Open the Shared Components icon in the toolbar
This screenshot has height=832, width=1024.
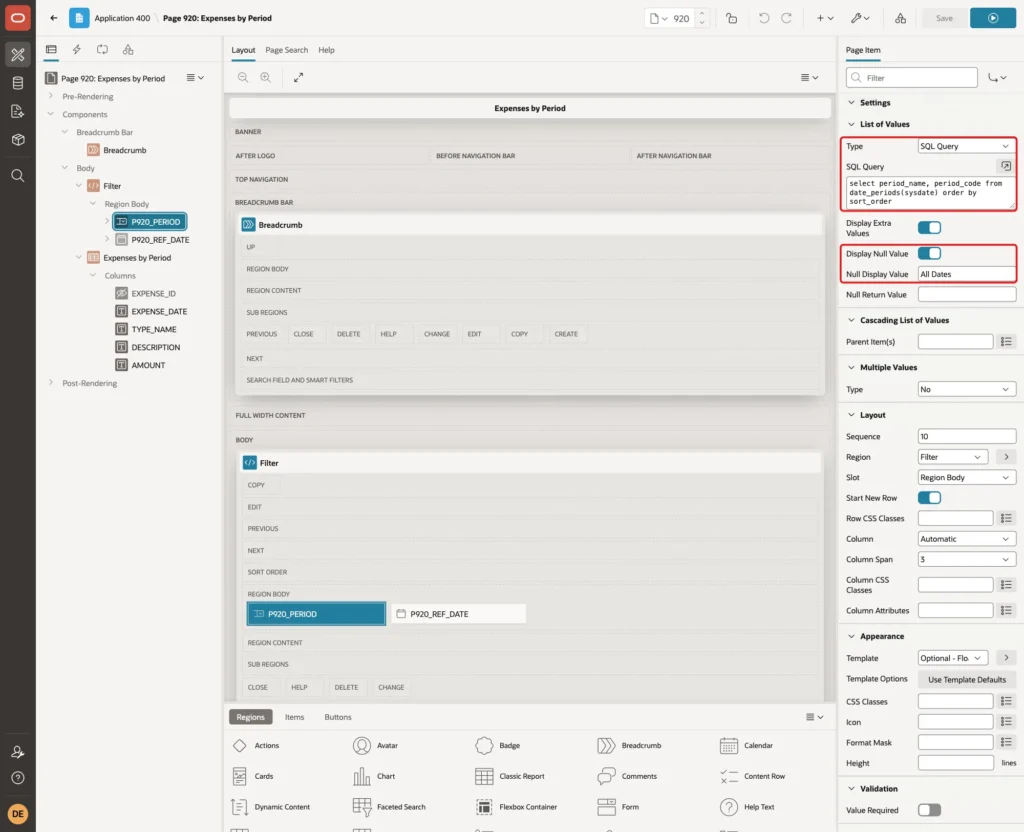[900, 18]
